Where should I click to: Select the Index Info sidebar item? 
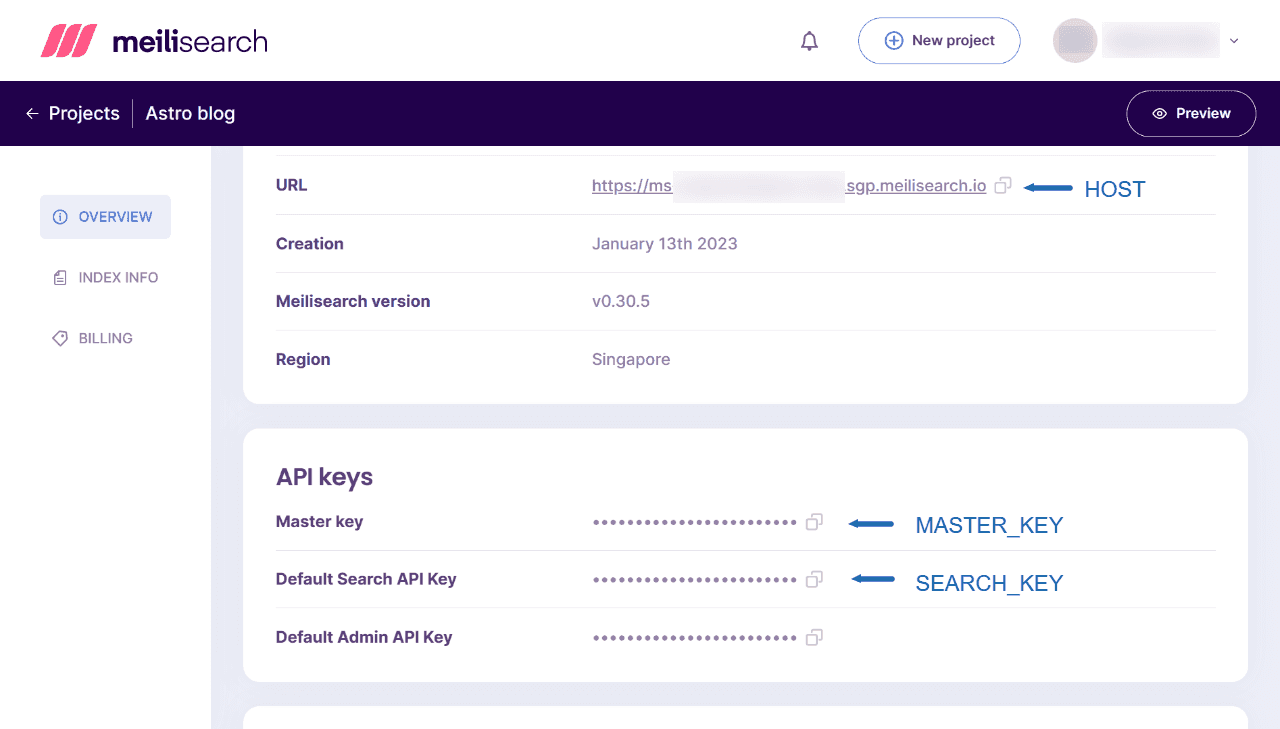coord(105,277)
